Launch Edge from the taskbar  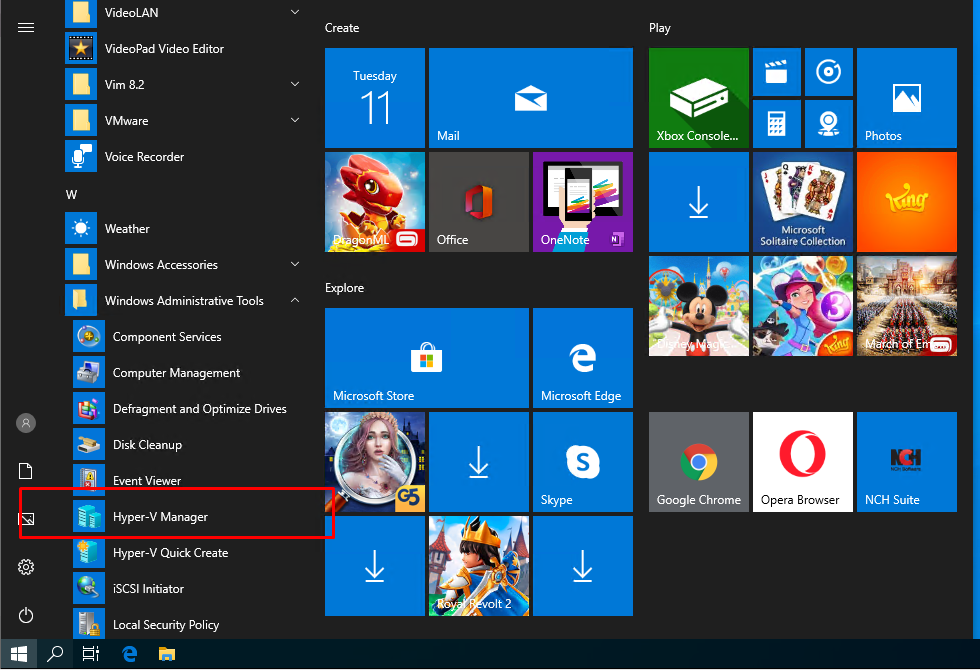click(129, 654)
